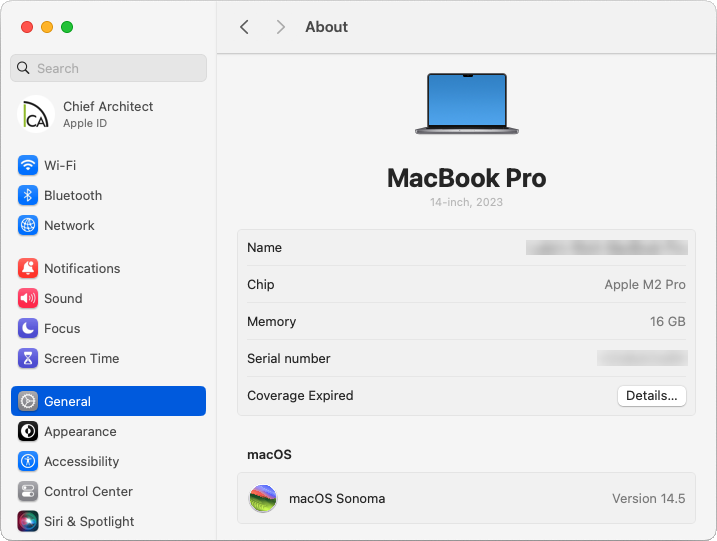Click the Notifications bell icon
The width and height of the screenshot is (717, 541).
pyautogui.click(x=28, y=268)
